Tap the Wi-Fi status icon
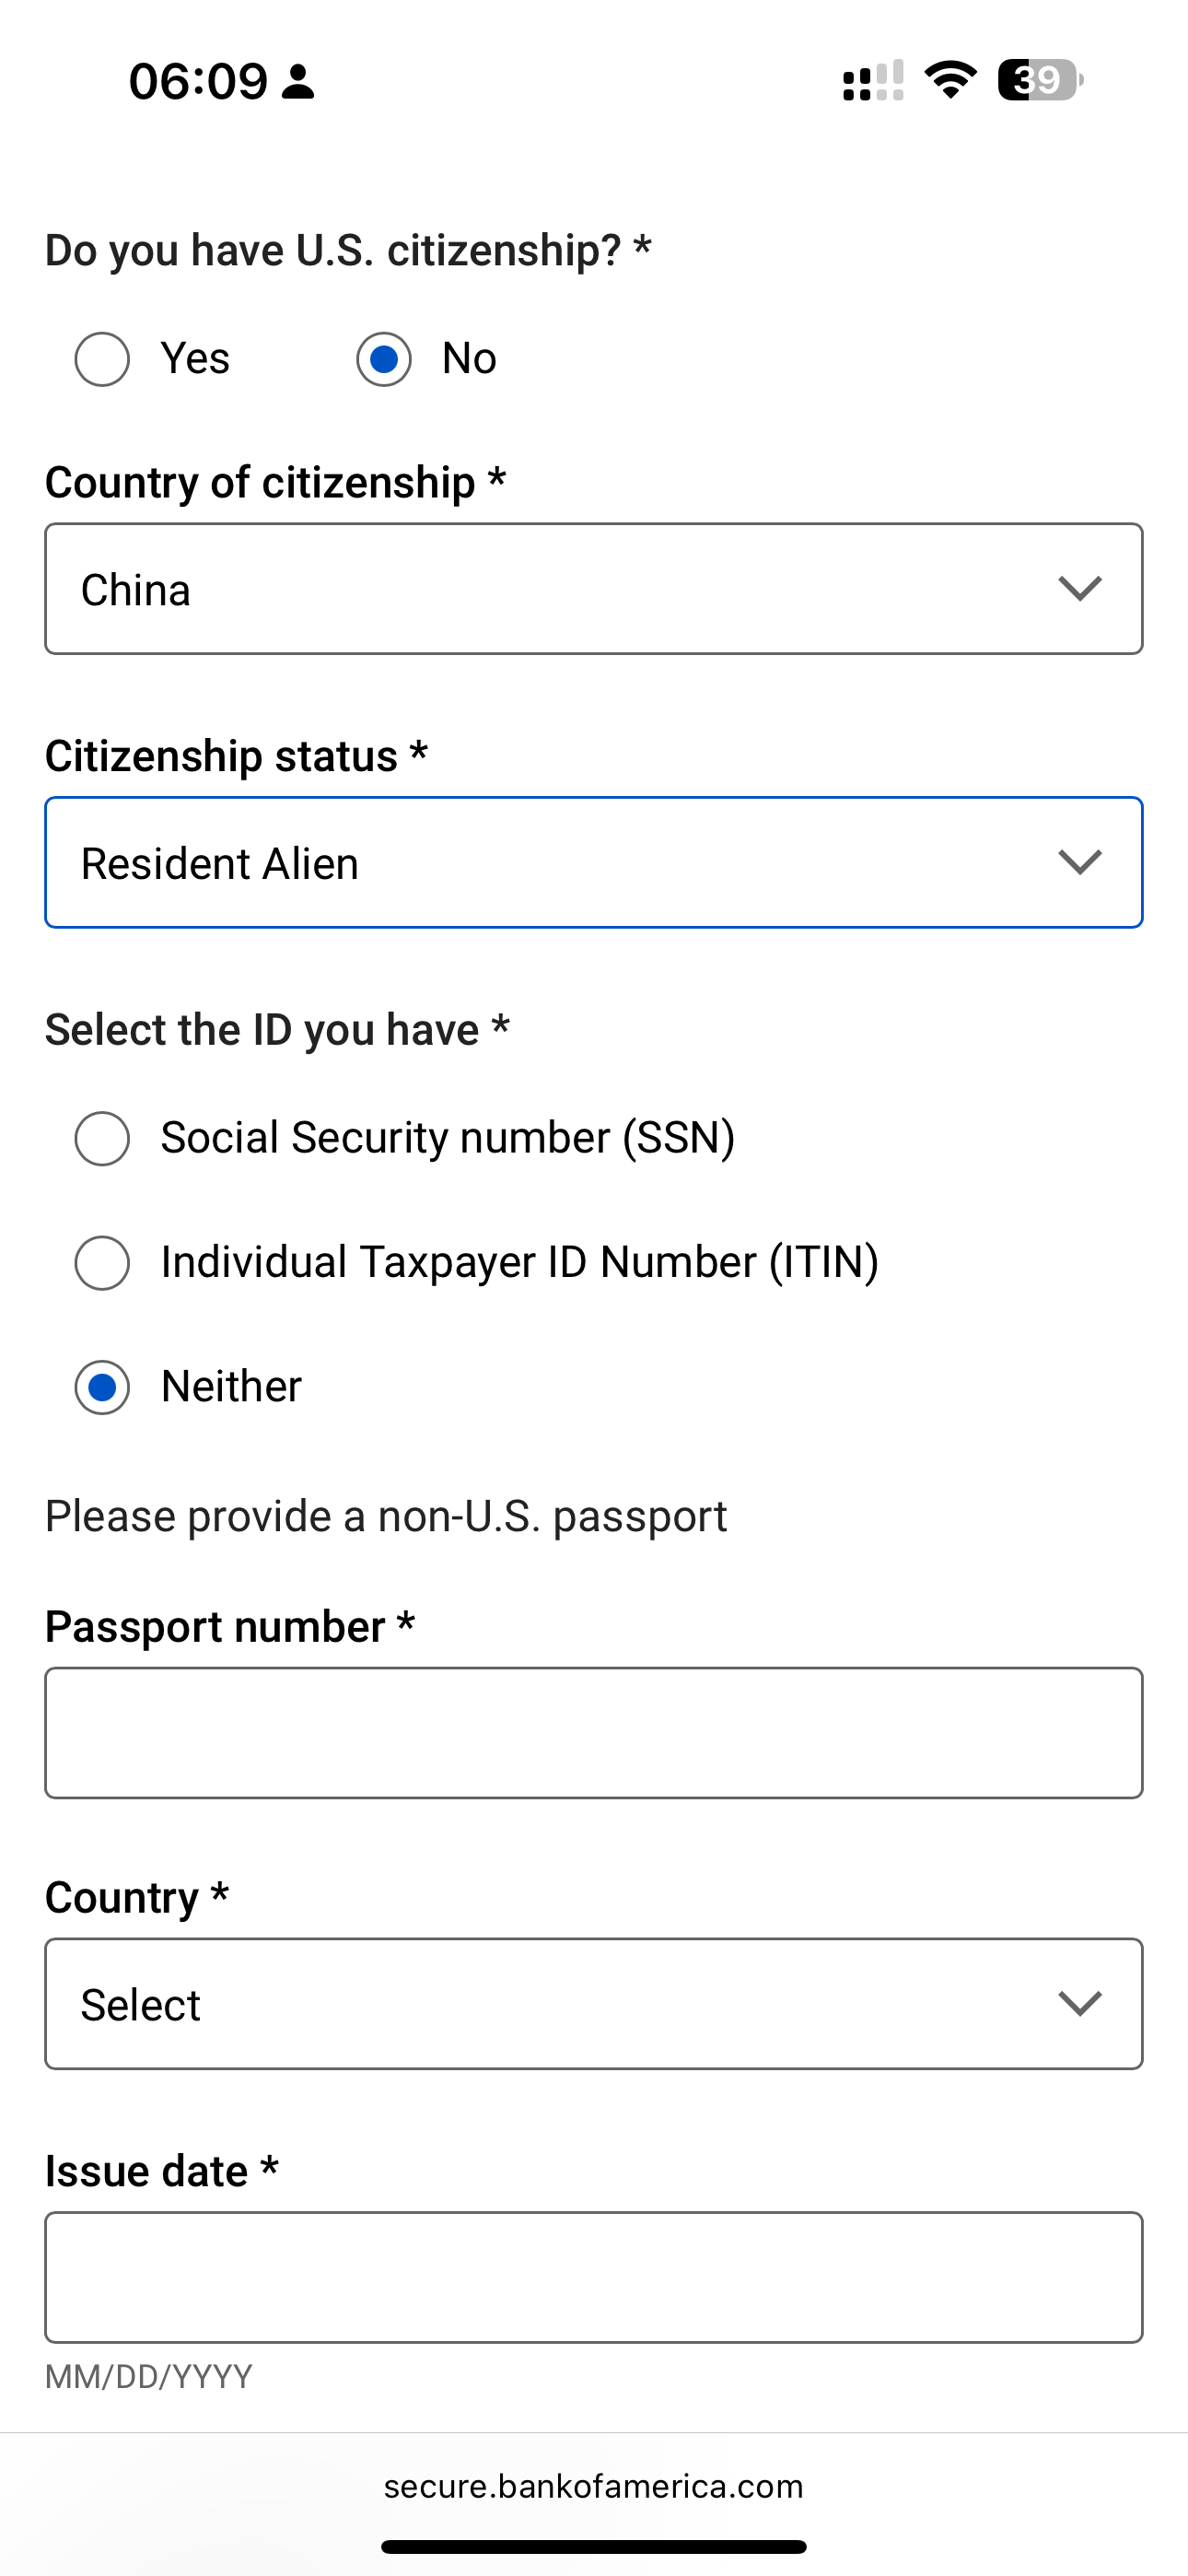The width and height of the screenshot is (1188, 2576). point(950,80)
